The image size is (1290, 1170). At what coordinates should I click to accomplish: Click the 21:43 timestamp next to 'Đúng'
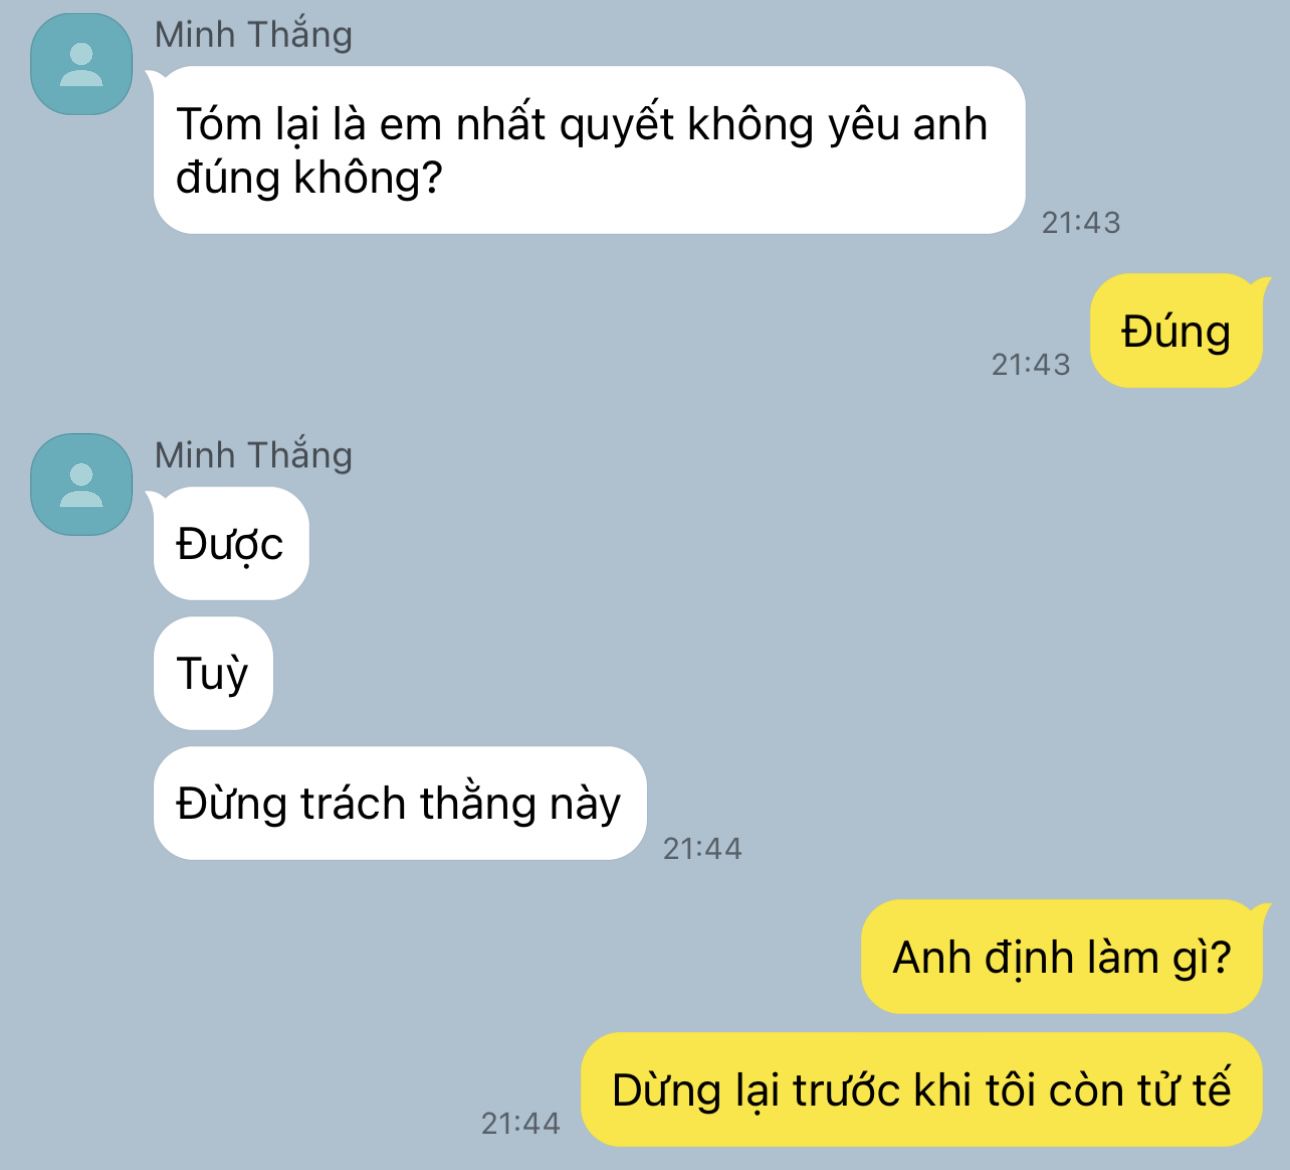click(x=1031, y=364)
